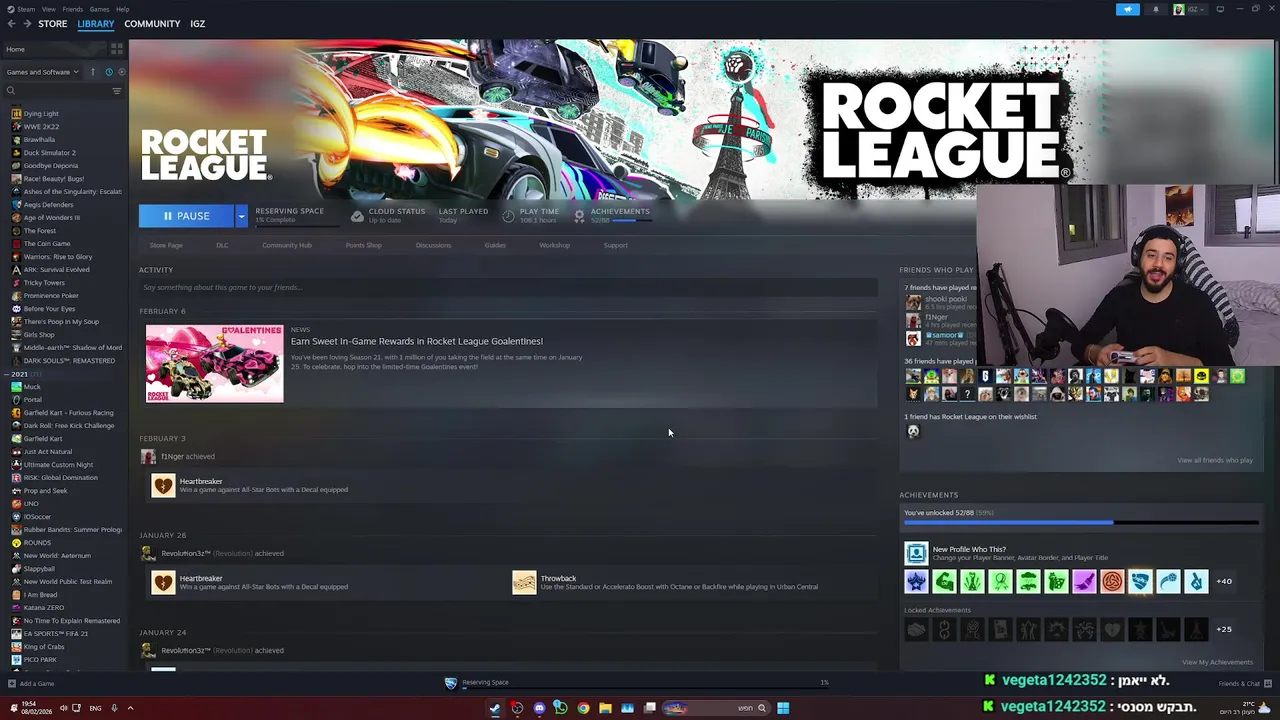The image size is (1280, 720).
Task: Open the play time clock icon
Action: pyautogui.click(x=508, y=215)
